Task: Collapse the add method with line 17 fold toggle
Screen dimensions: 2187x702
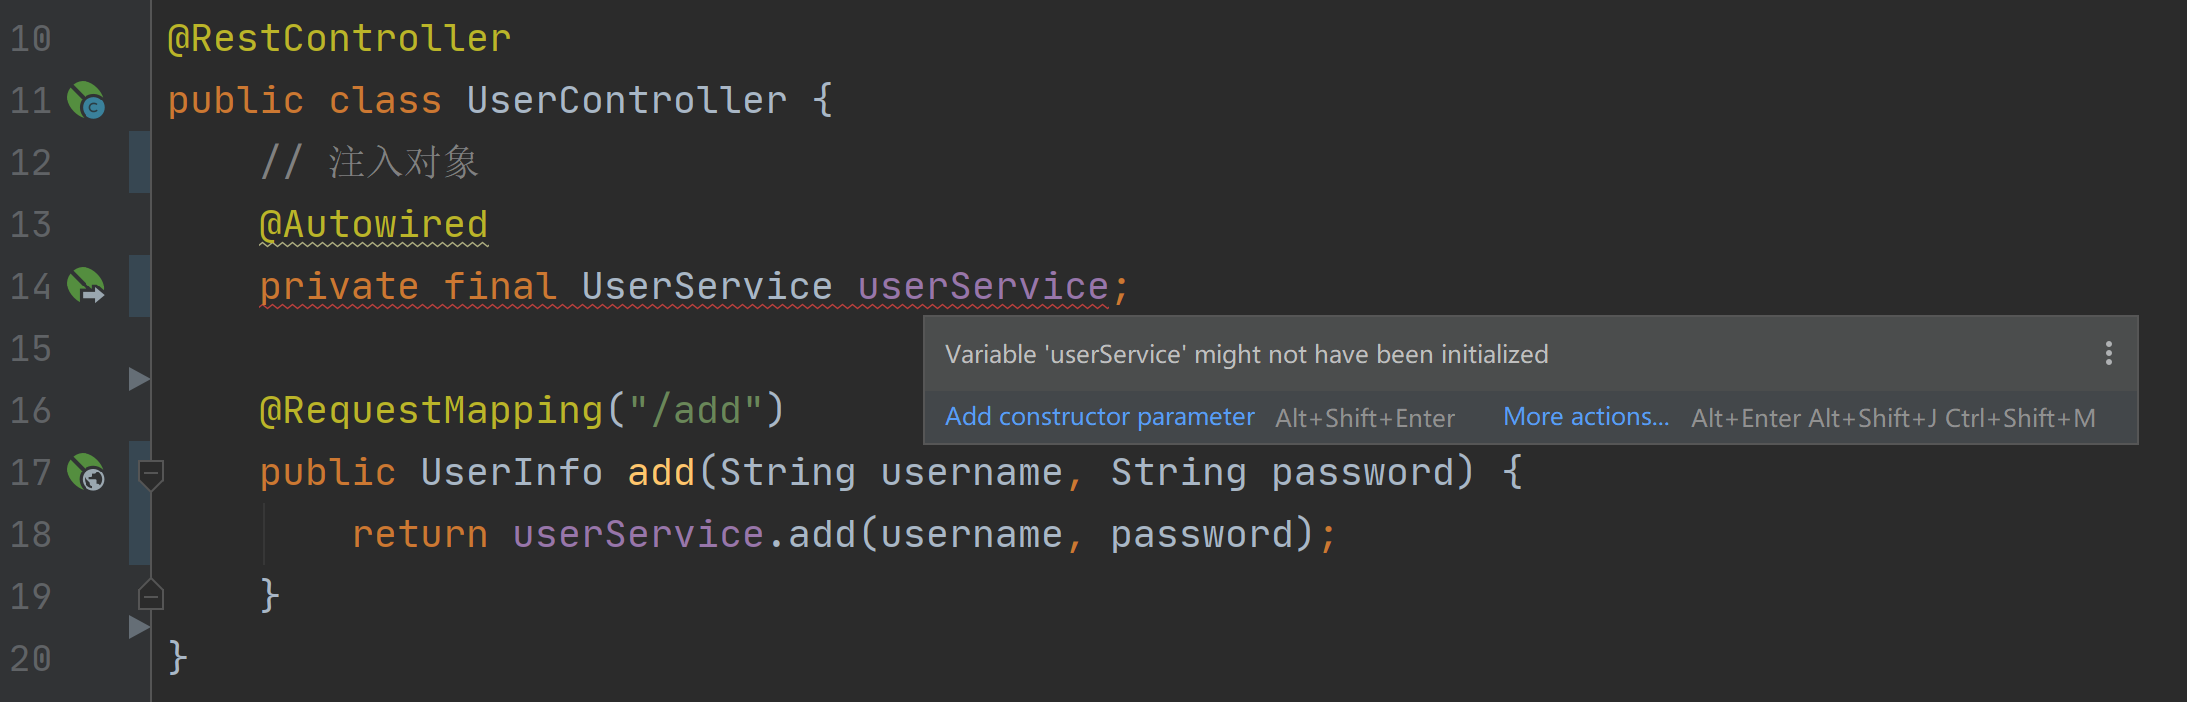Action: [x=151, y=473]
